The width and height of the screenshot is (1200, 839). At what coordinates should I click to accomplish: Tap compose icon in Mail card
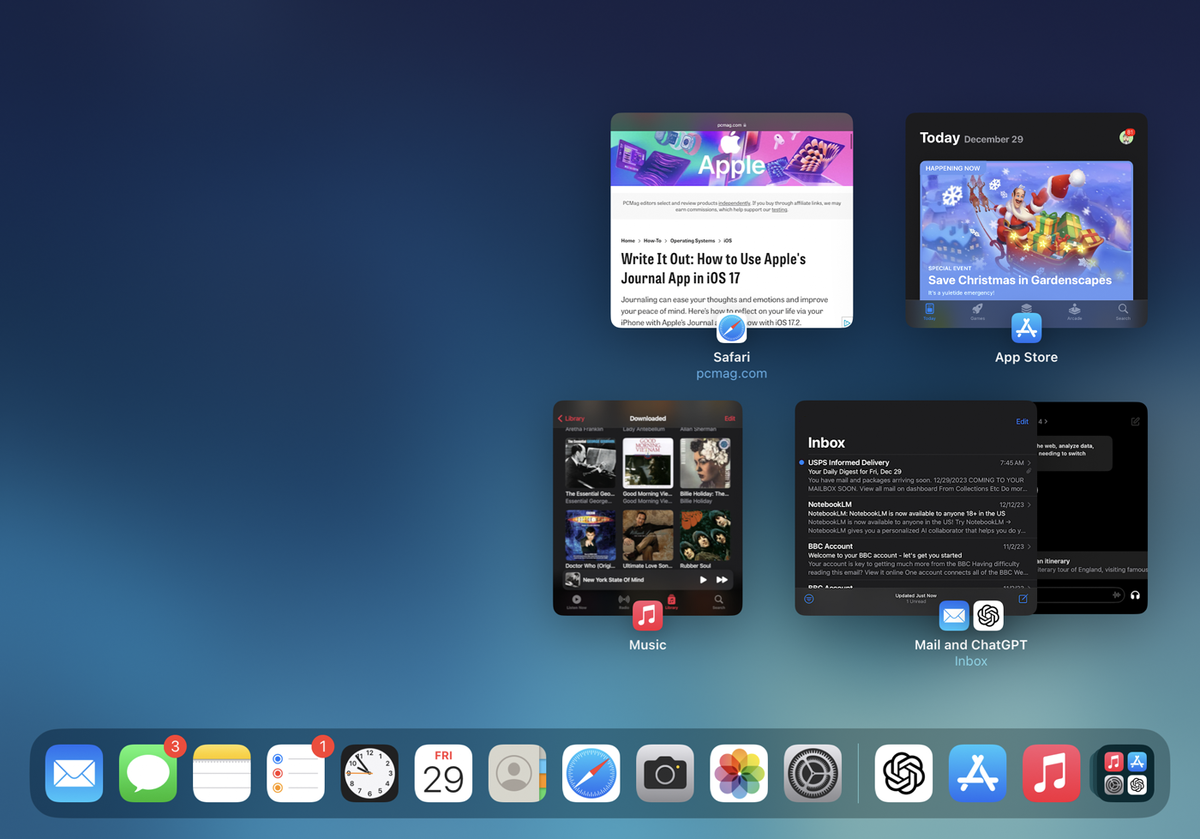click(1023, 599)
